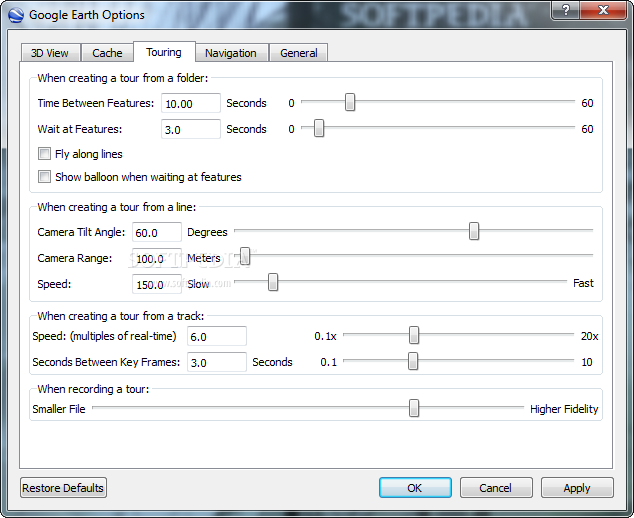Image resolution: width=634 pixels, height=518 pixels.
Task: Click the Seconds Between Key Frames field
Action: [x=217, y=362]
